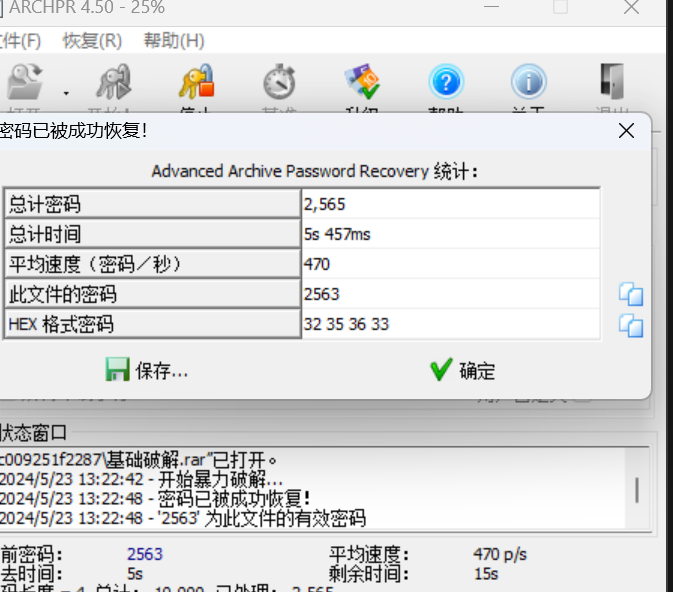Click the Open archive toolbar icon

24,82
